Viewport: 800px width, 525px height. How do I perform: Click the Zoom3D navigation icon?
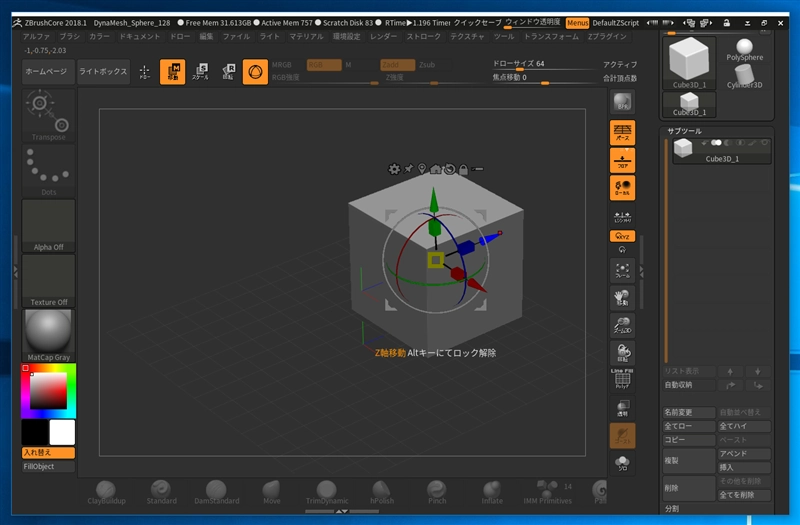click(622, 326)
